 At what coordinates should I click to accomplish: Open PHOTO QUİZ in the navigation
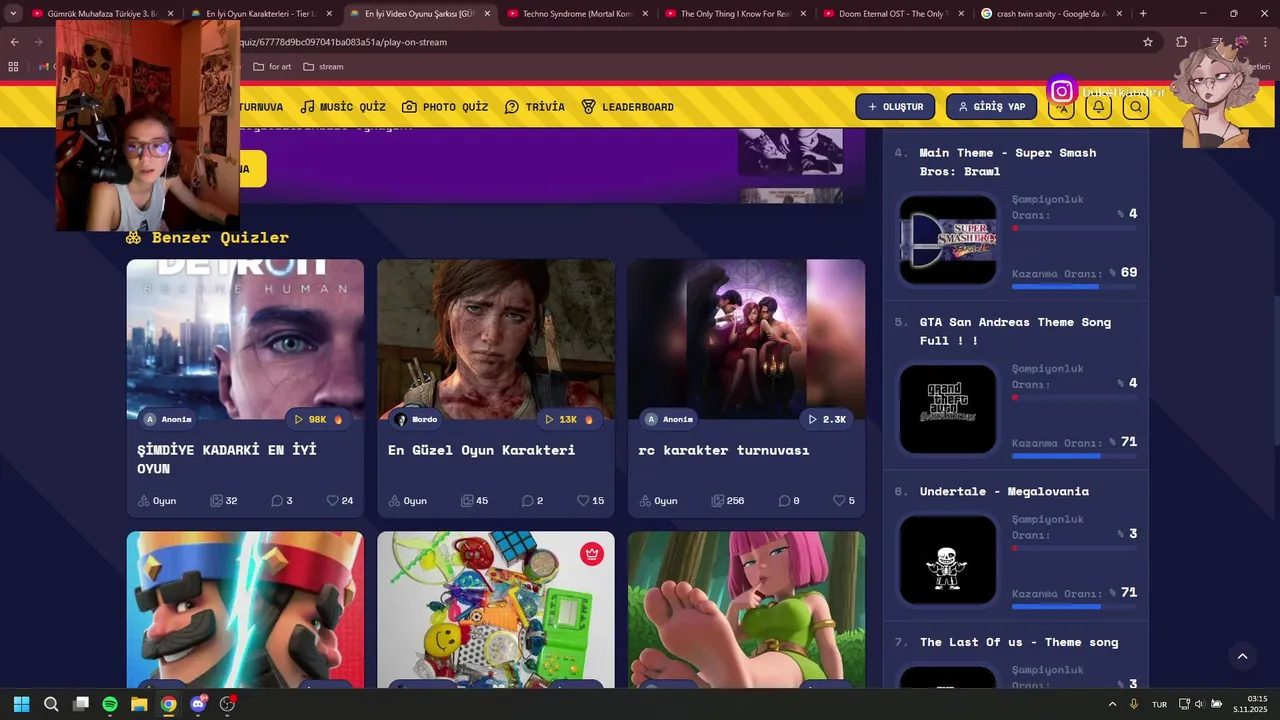[445, 107]
